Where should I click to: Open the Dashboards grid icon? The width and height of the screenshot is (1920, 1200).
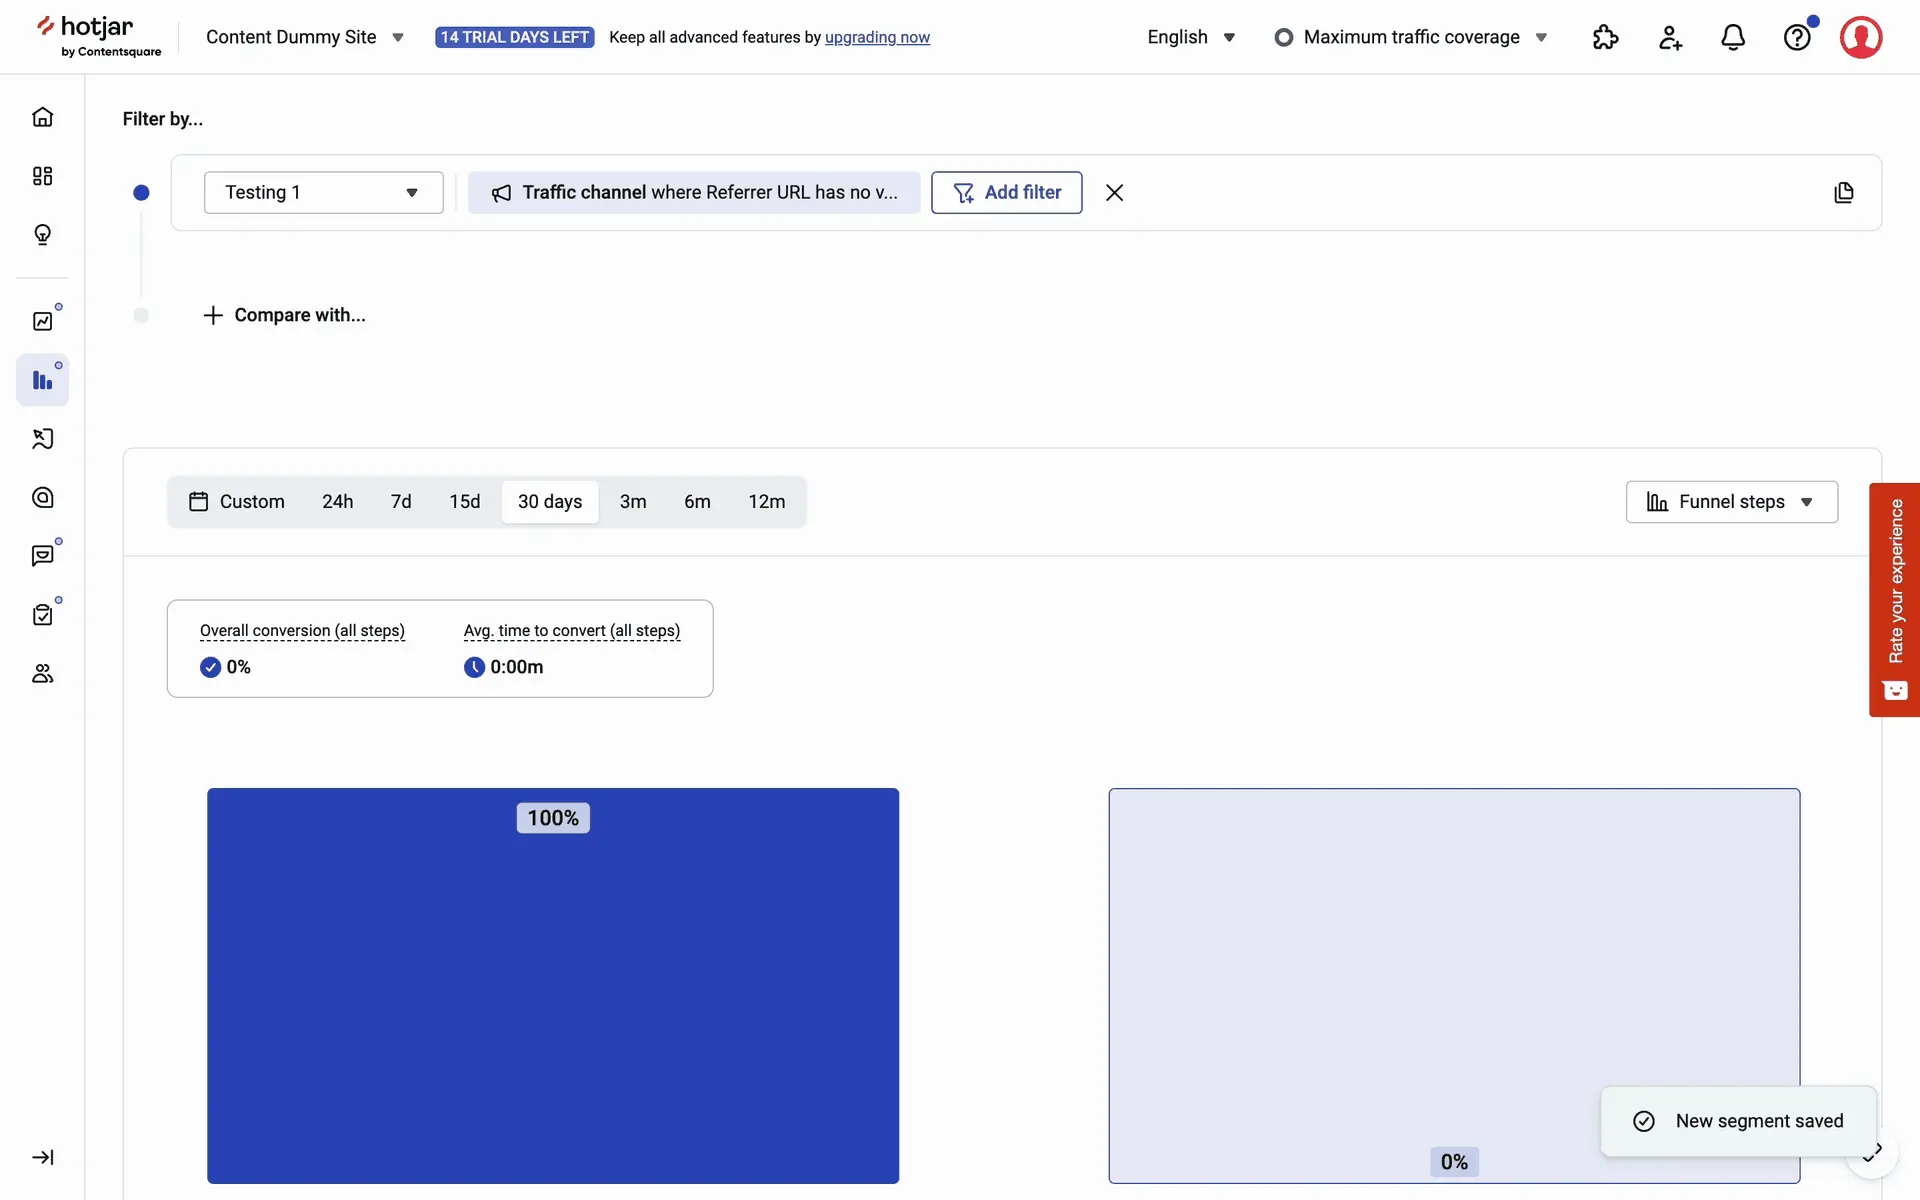click(42, 176)
